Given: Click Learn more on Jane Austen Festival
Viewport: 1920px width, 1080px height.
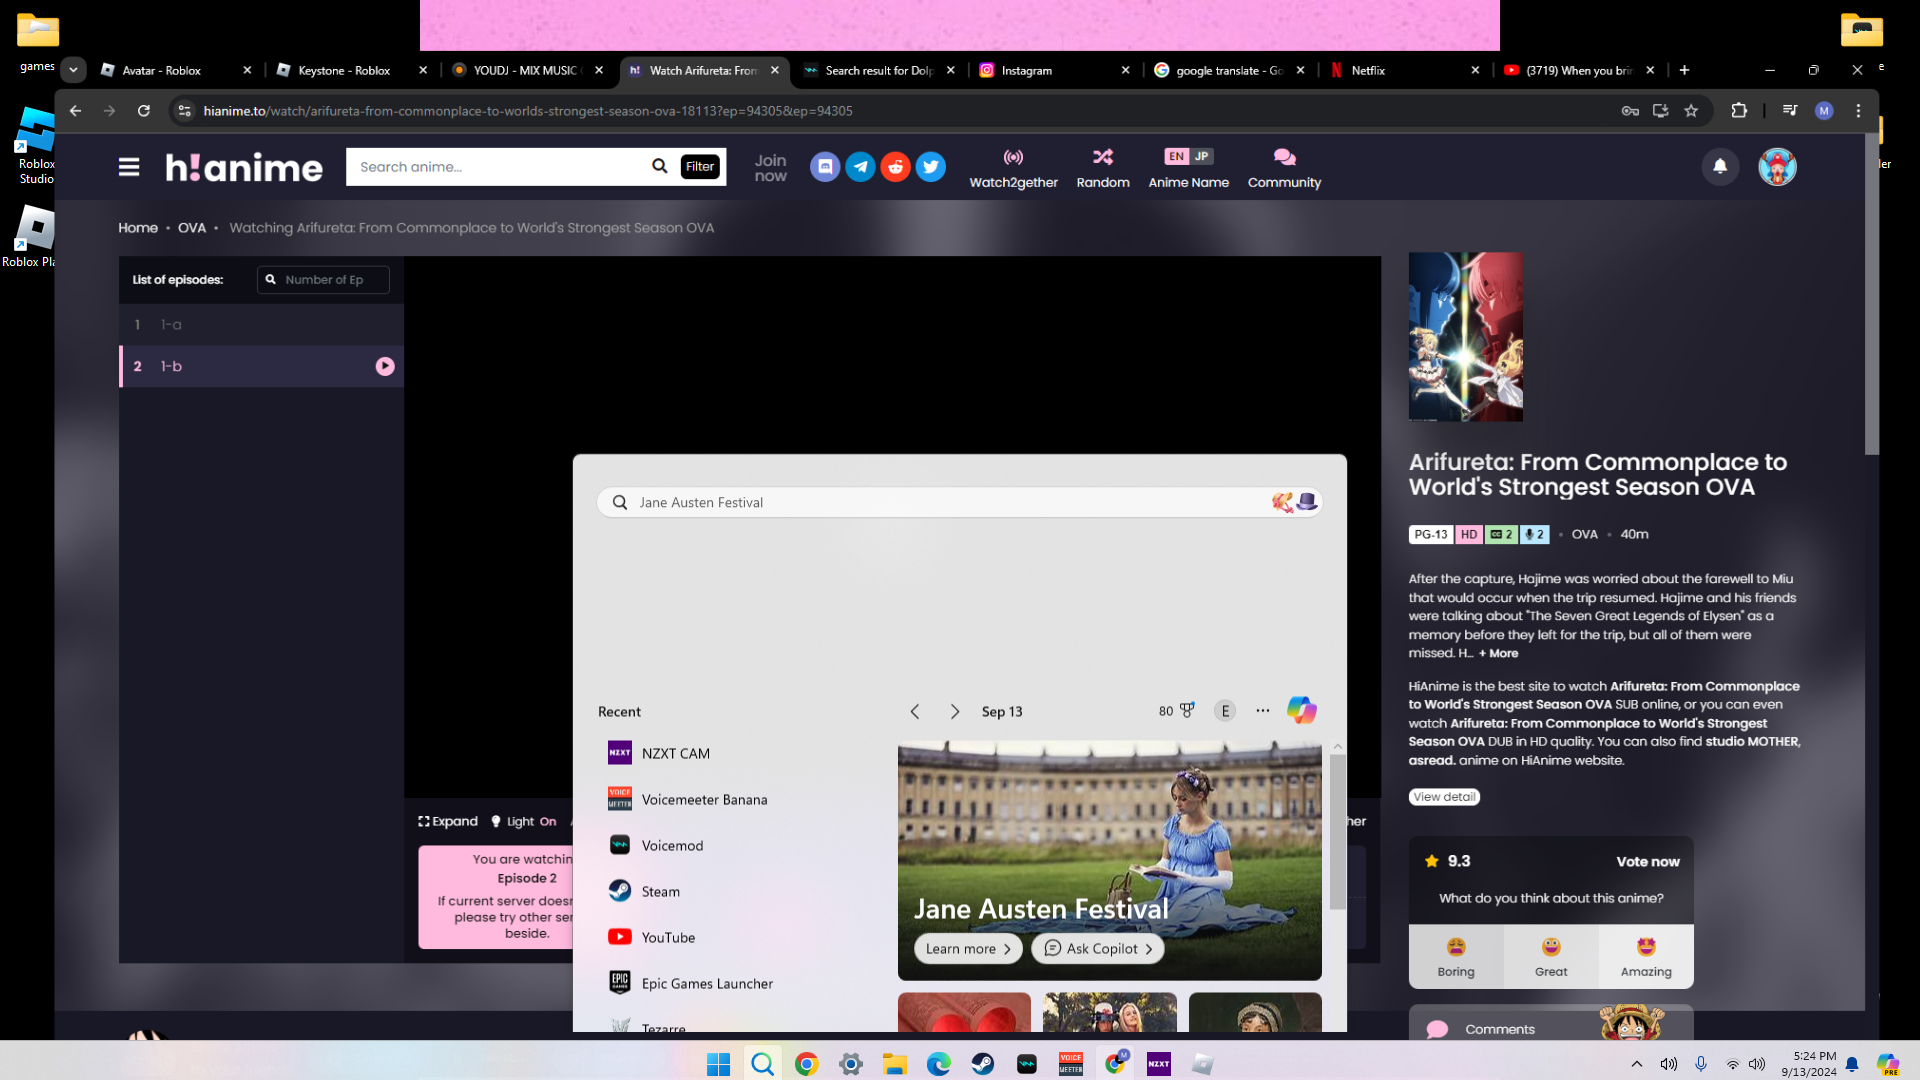Looking at the screenshot, I should pos(967,949).
